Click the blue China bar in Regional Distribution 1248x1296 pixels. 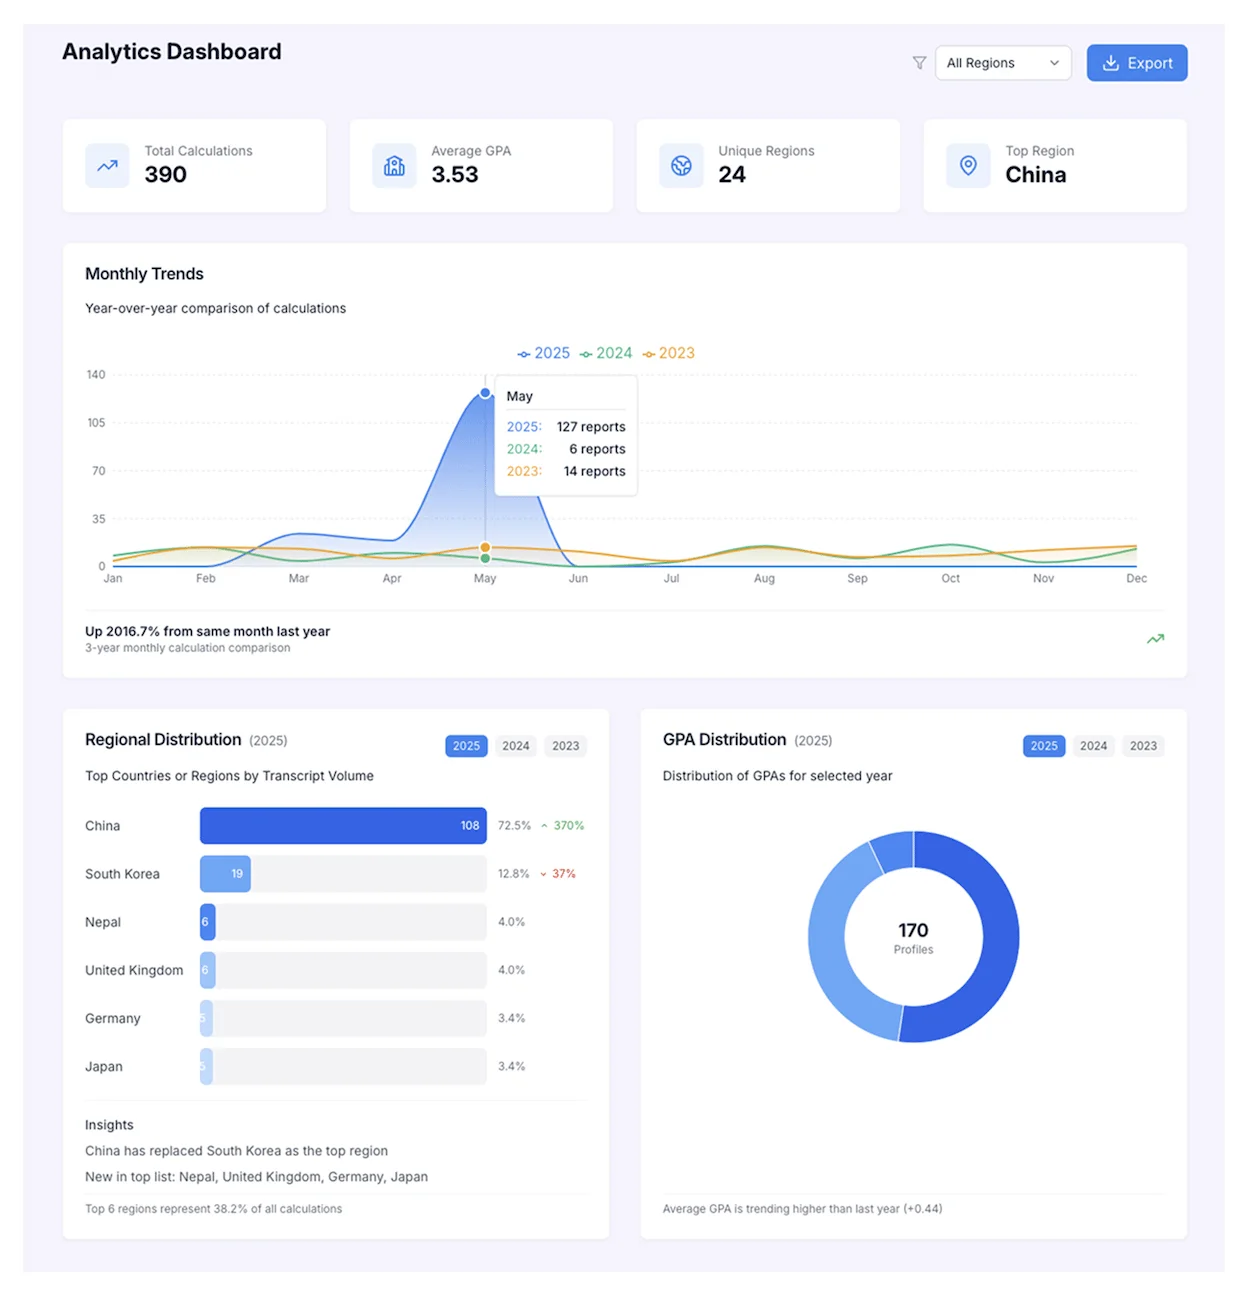click(x=343, y=825)
